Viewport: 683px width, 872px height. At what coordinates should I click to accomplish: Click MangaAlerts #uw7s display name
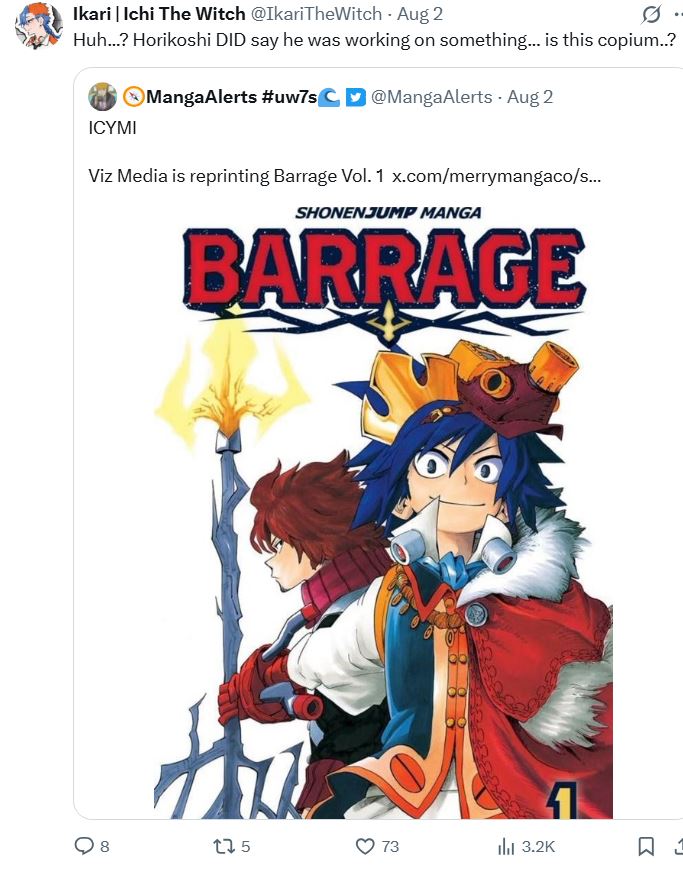pos(231,97)
